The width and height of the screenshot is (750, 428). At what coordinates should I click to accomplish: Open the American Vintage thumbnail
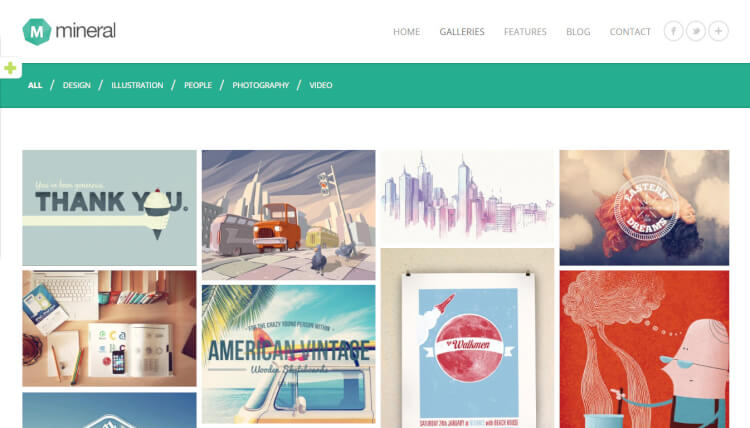pos(289,354)
